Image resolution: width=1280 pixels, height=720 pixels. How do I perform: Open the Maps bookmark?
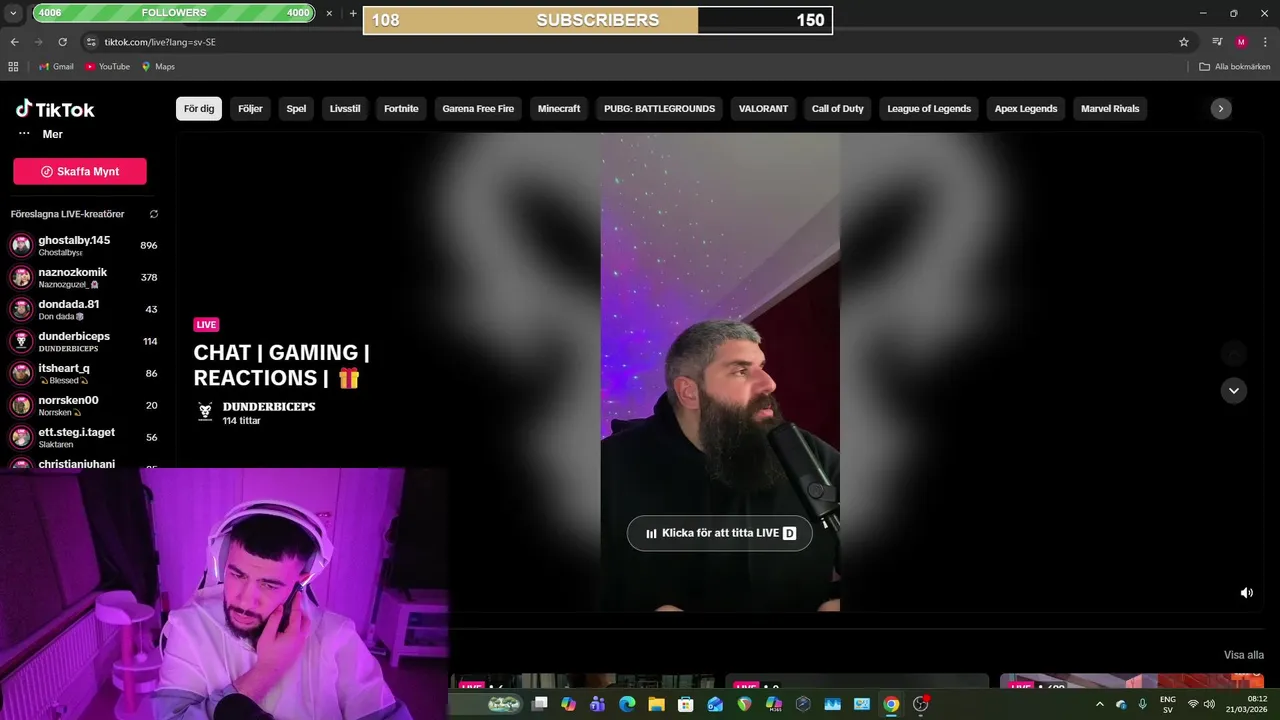(158, 66)
